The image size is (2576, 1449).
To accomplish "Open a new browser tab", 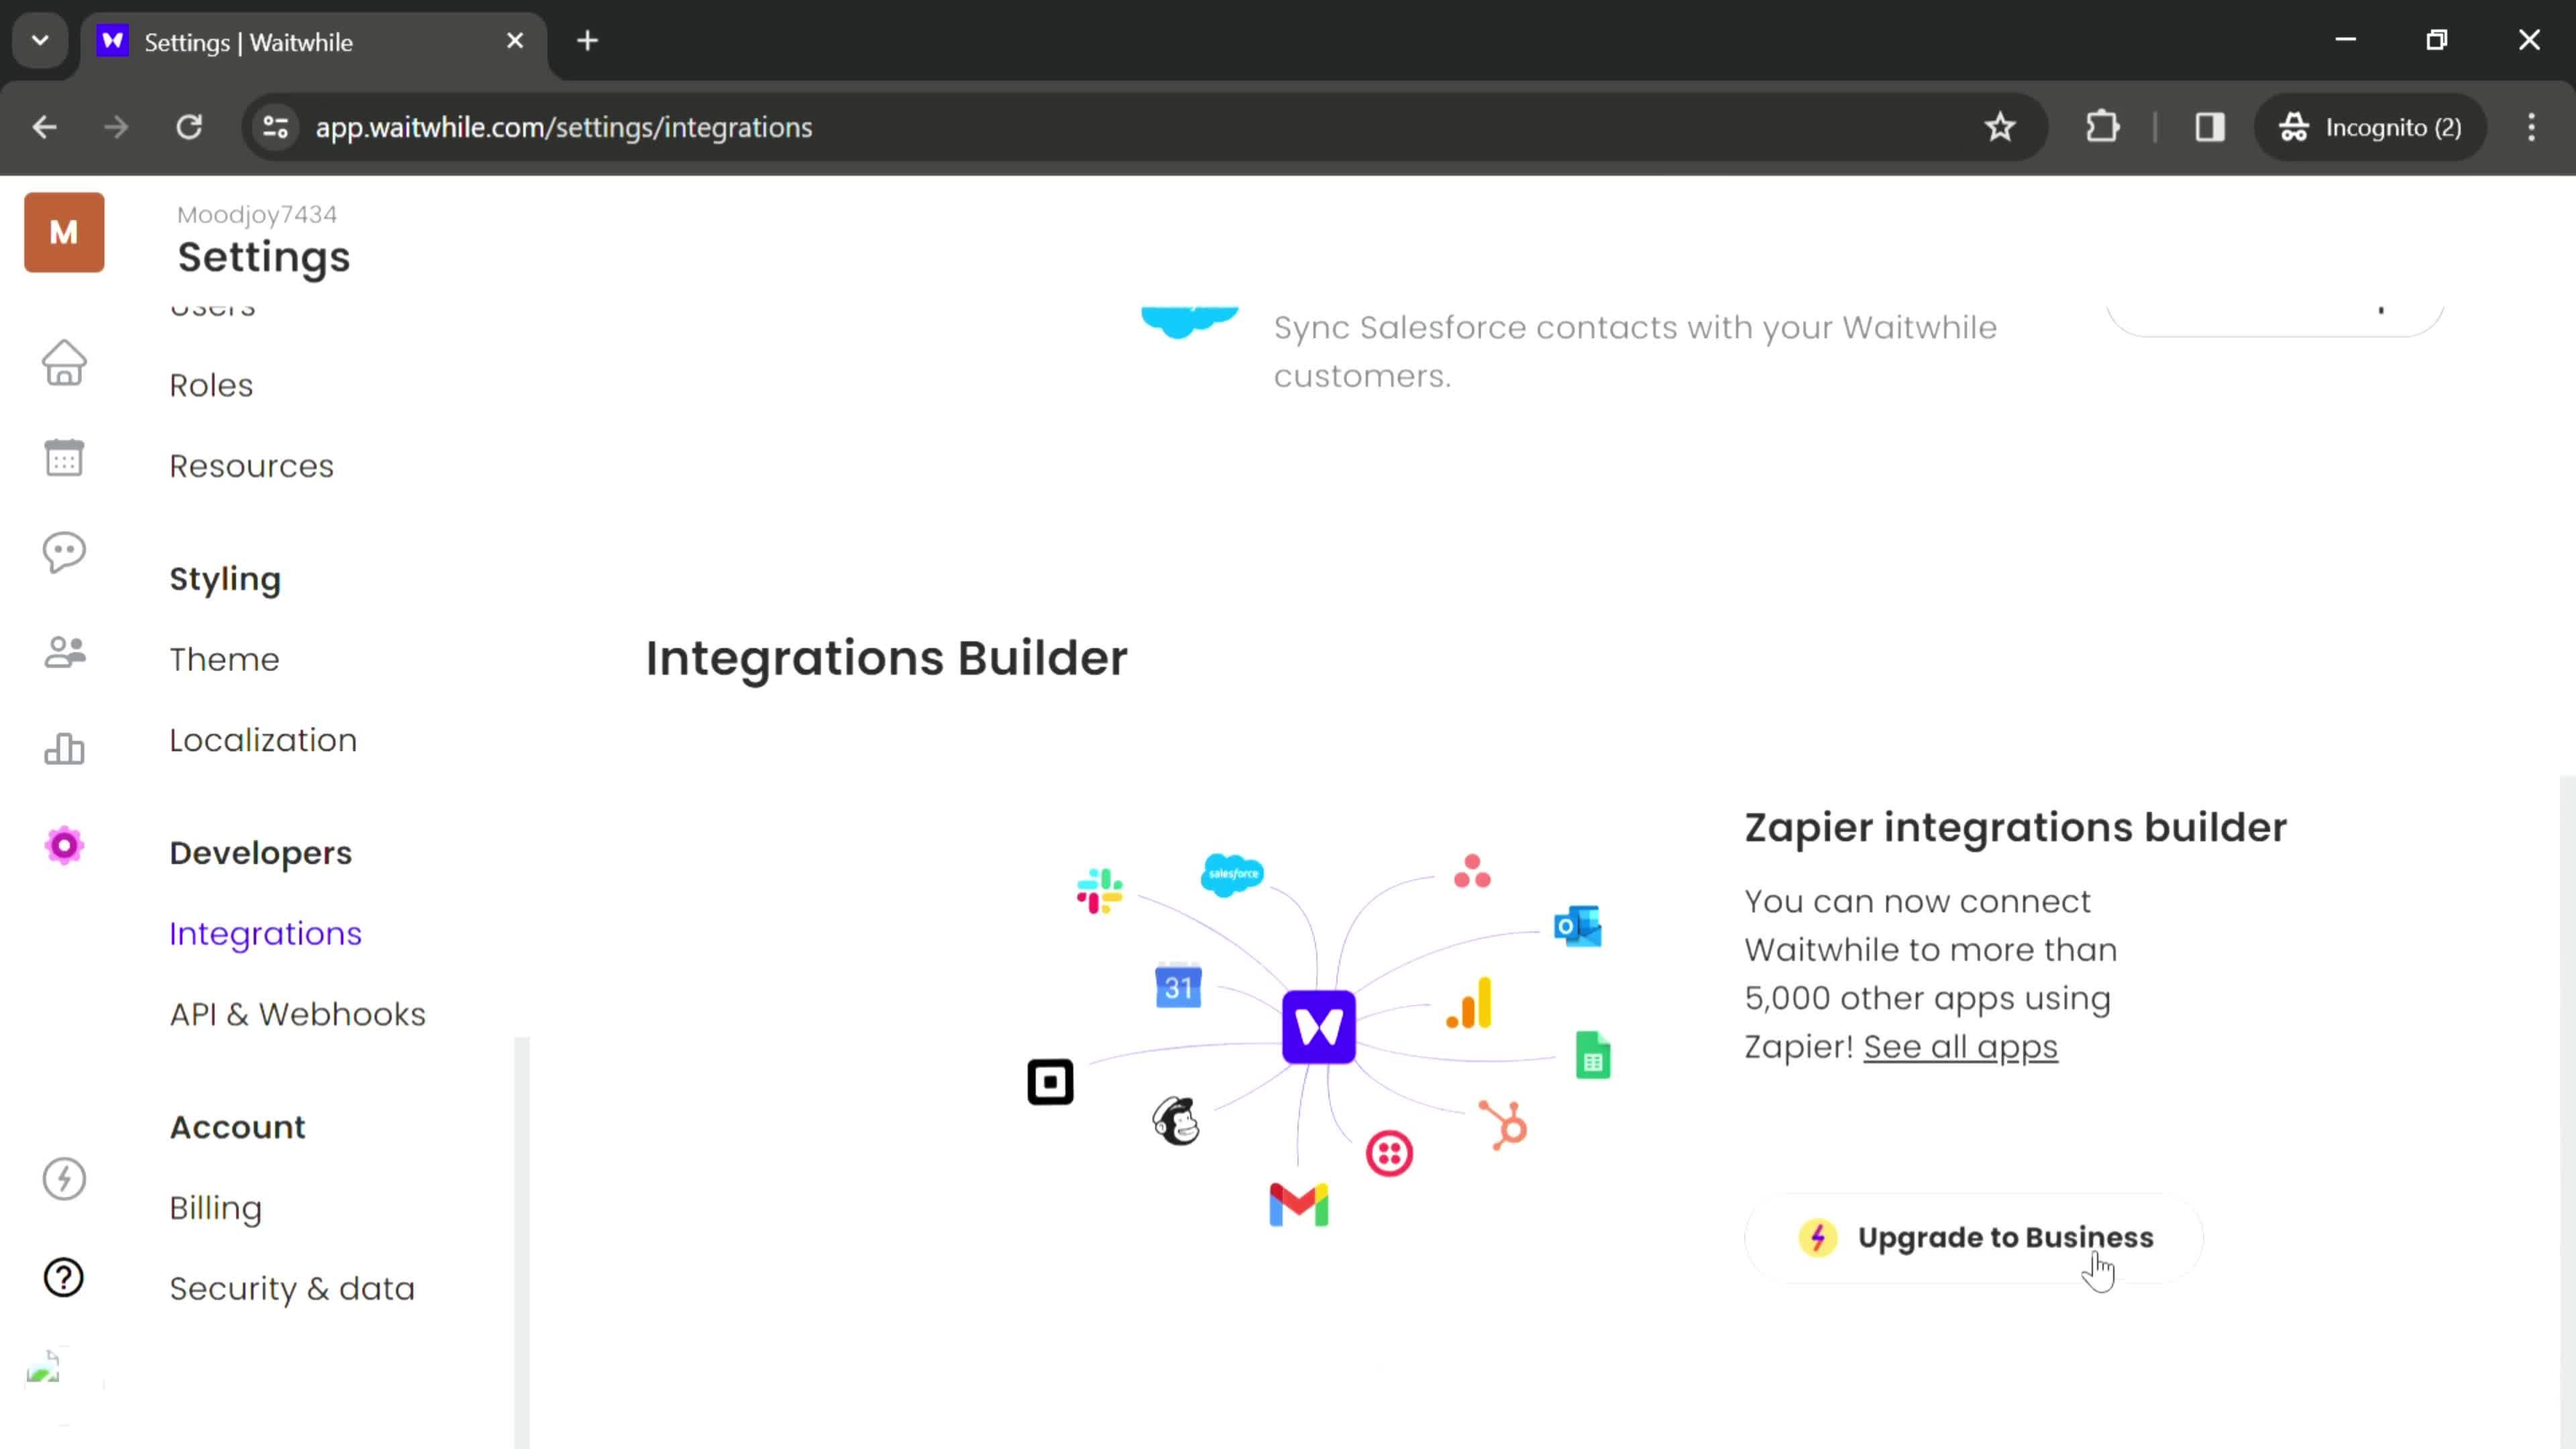I will pyautogui.click(x=588, y=41).
